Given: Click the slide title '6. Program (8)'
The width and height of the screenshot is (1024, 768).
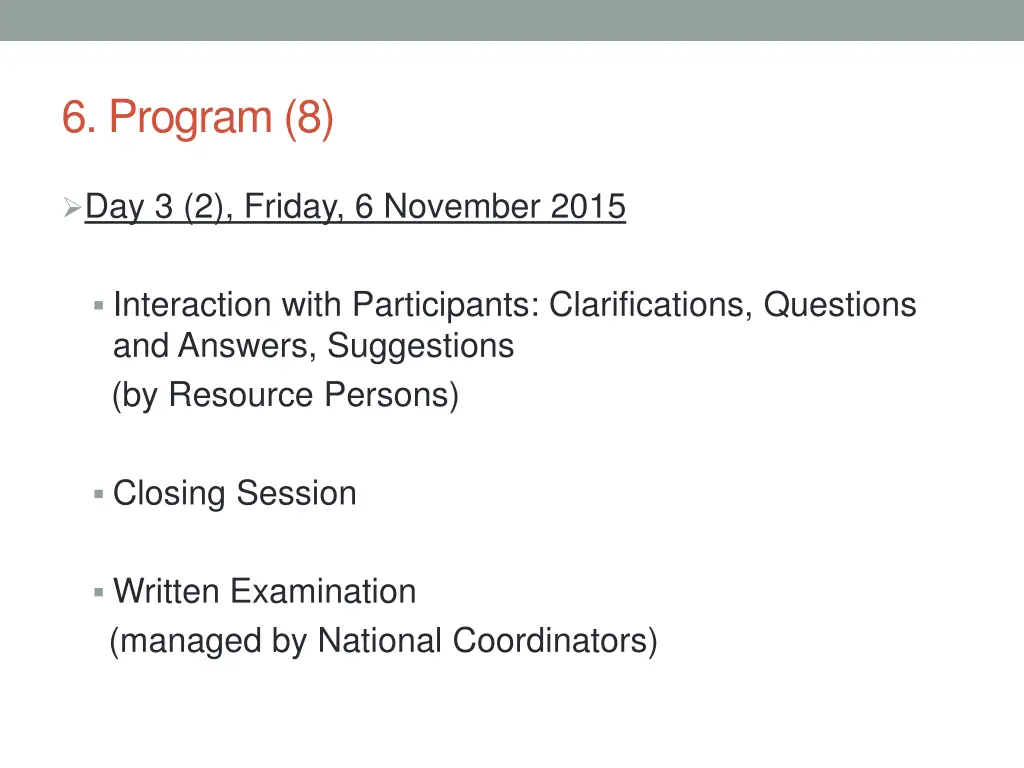Looking at the screenshot, I should tap(197, 118).
